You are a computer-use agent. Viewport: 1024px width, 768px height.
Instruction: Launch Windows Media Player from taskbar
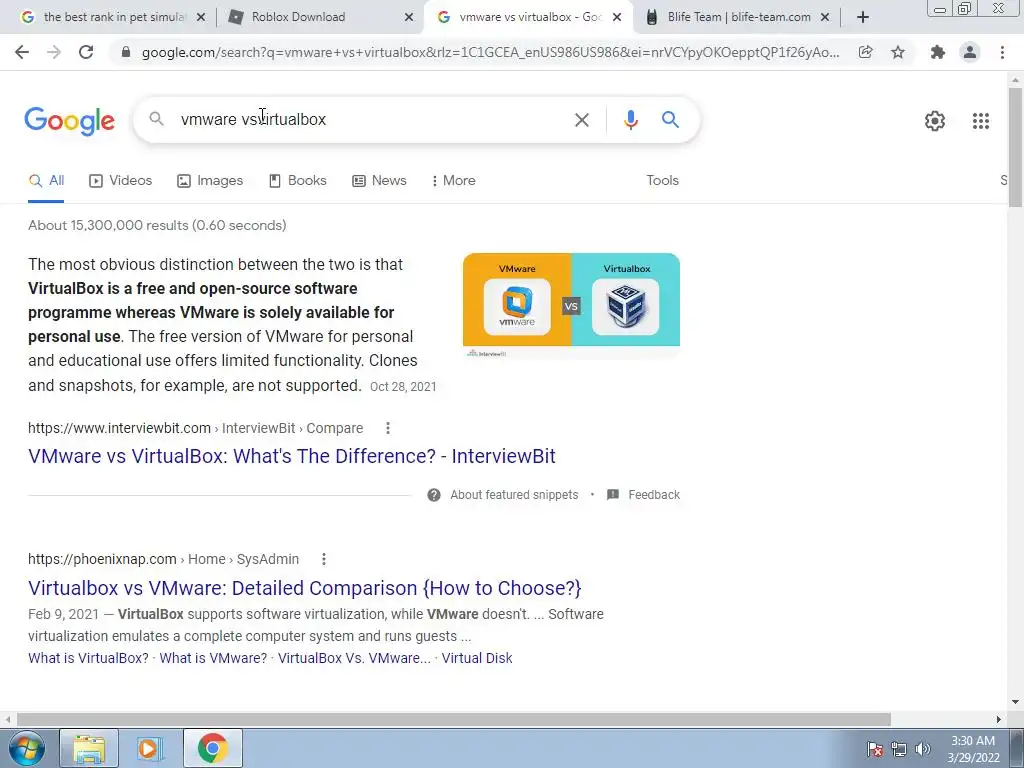click(150, 748)
